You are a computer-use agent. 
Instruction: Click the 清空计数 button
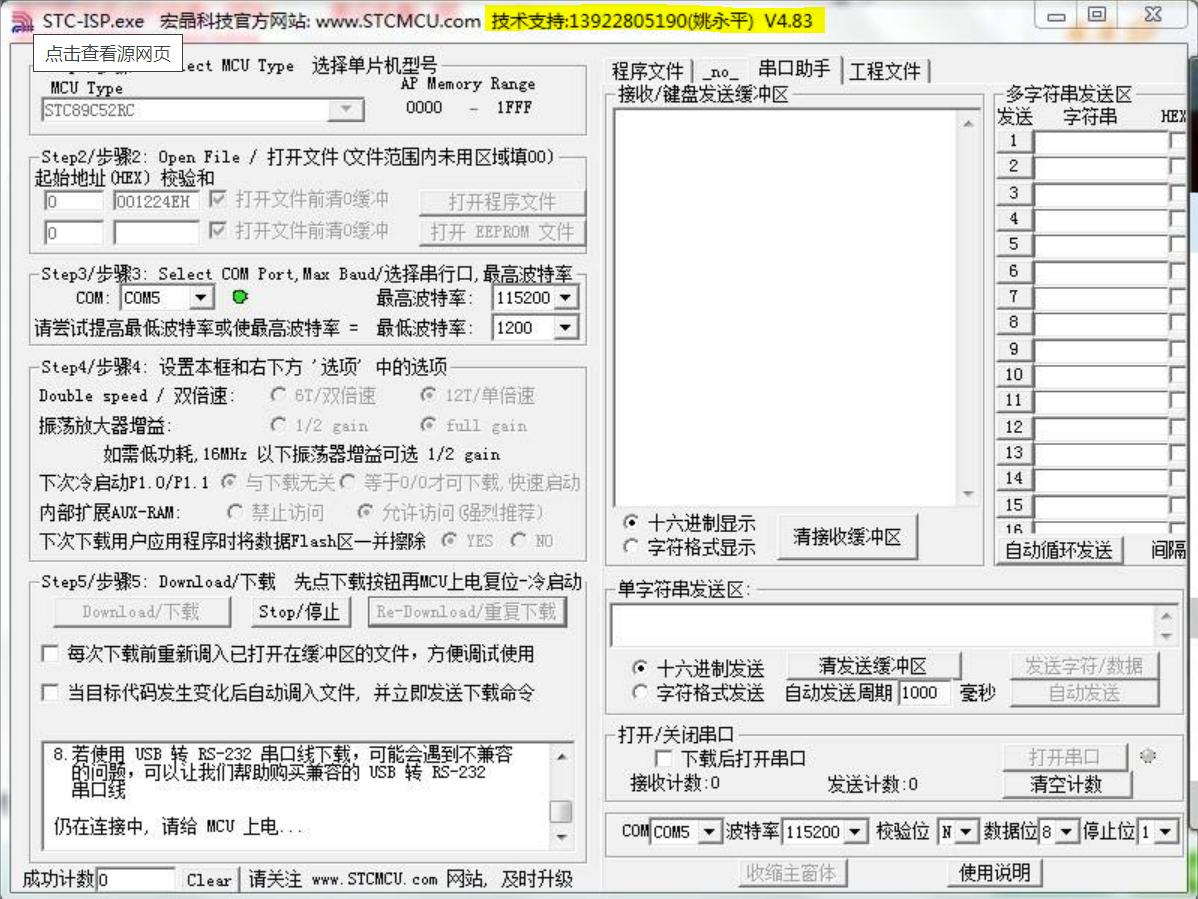point(1066,784)
